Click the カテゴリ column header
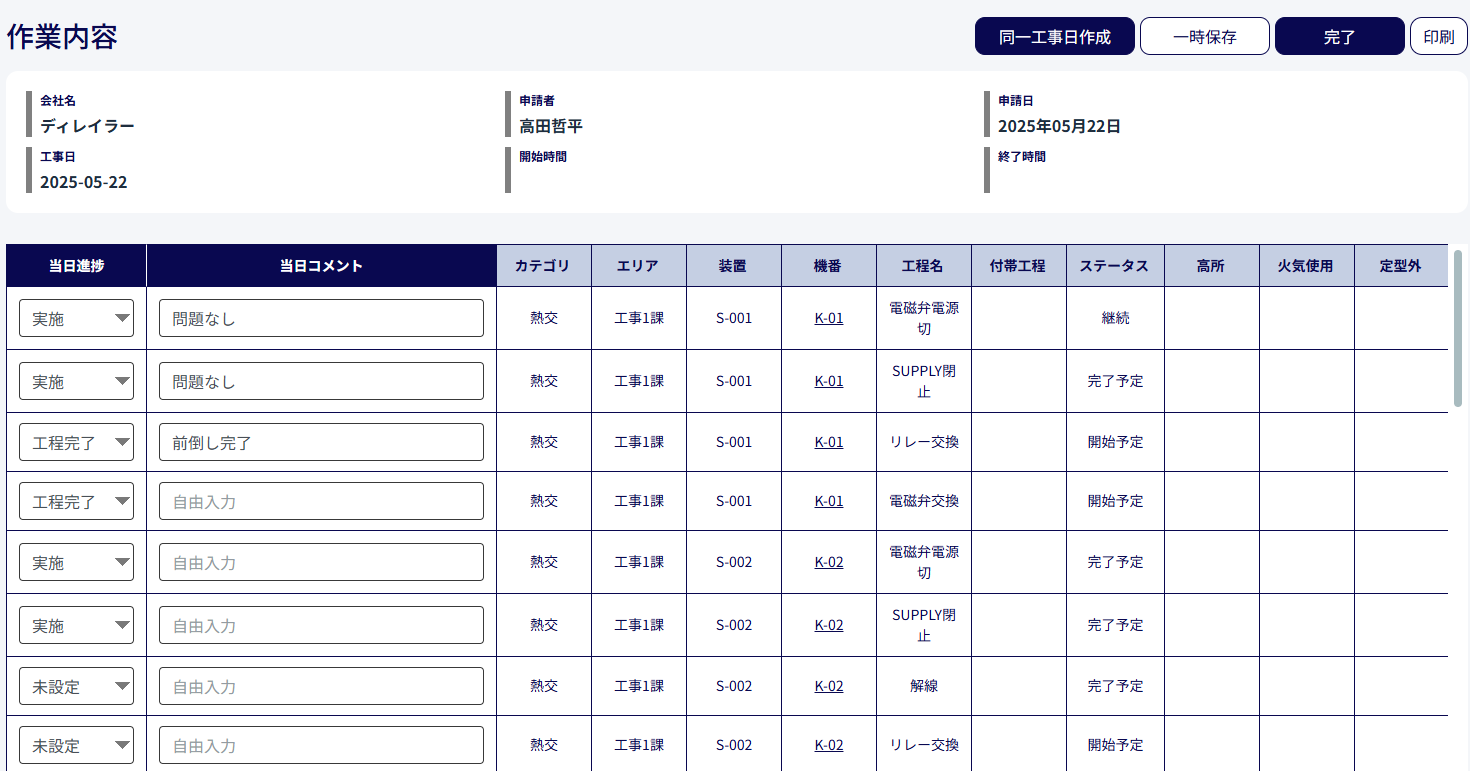 pyautogui.click(x=543, y=266)
